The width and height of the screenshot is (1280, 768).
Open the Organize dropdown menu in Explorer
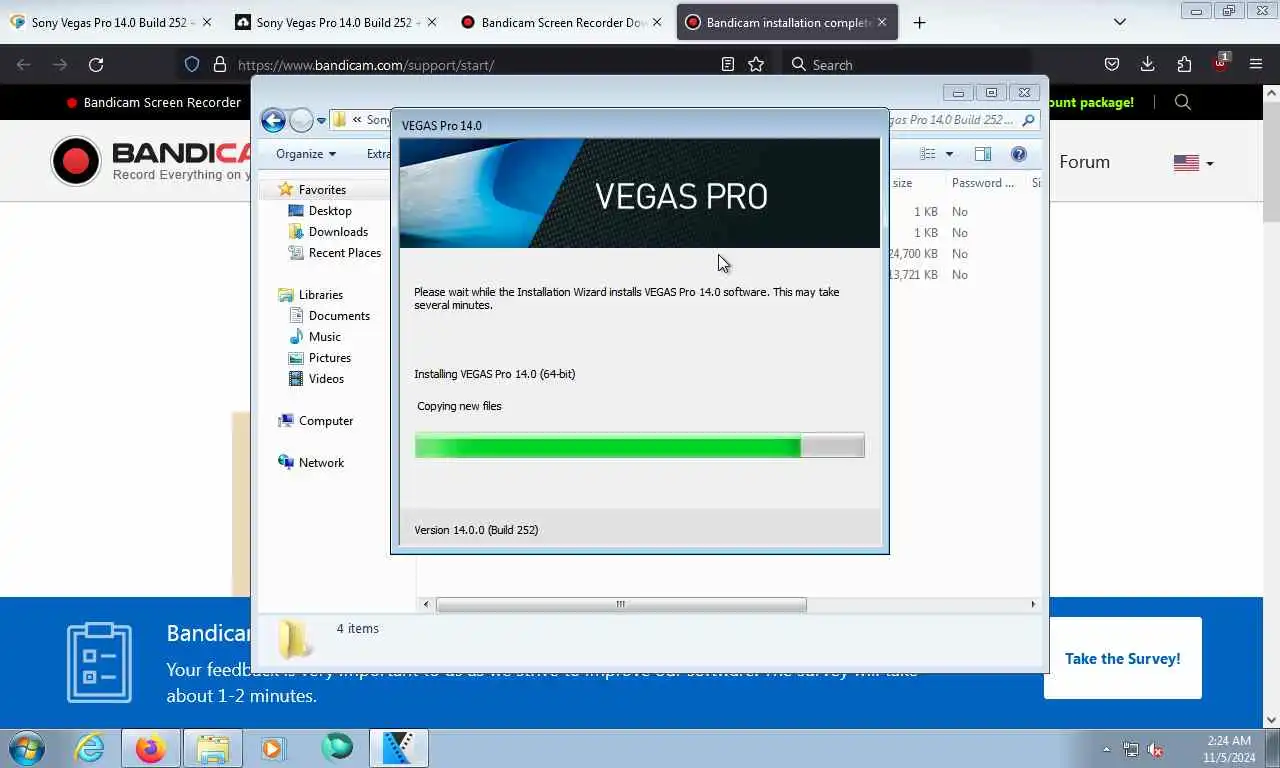tap(306, 154)
